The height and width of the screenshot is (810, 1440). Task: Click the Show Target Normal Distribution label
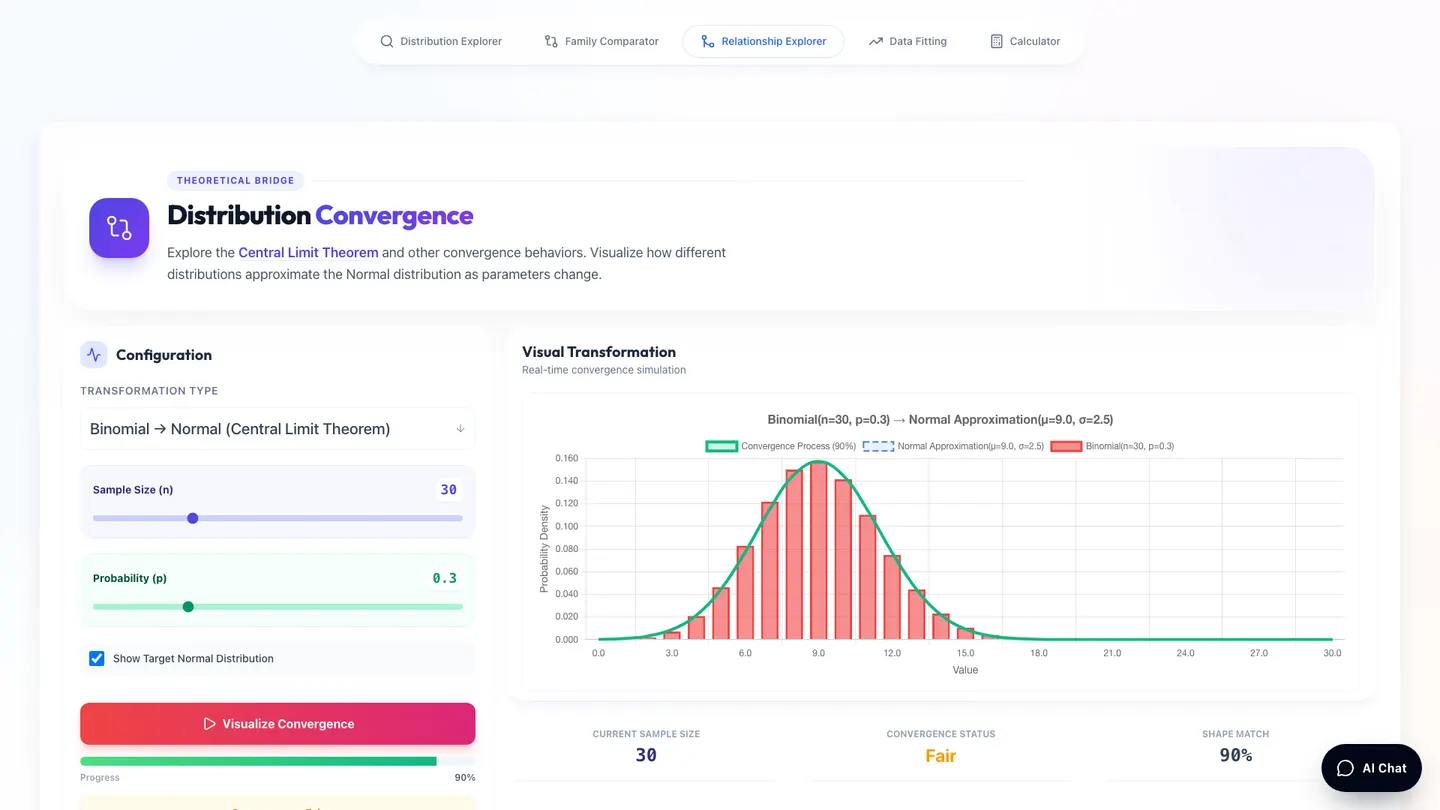193,658
